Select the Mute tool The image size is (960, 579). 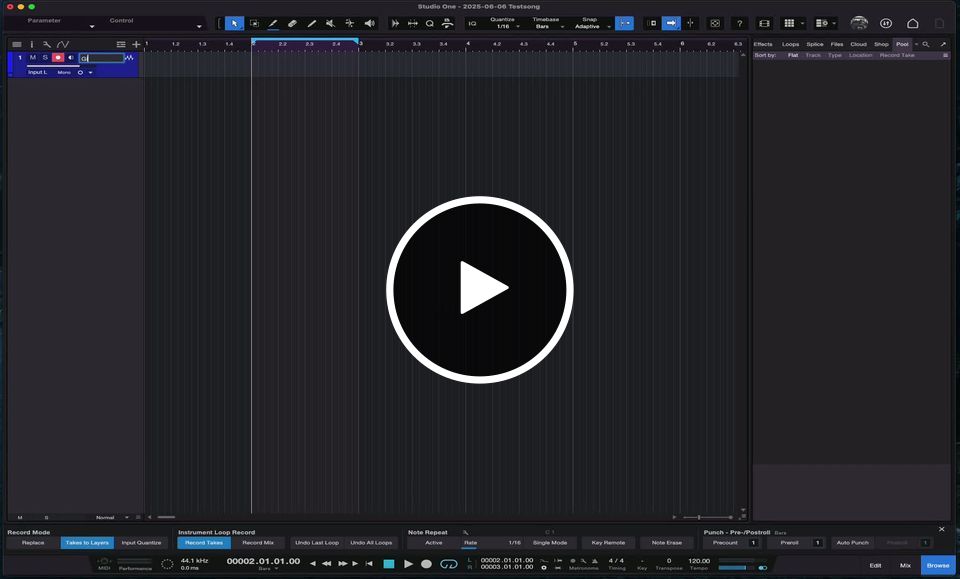tap(330, 23)
